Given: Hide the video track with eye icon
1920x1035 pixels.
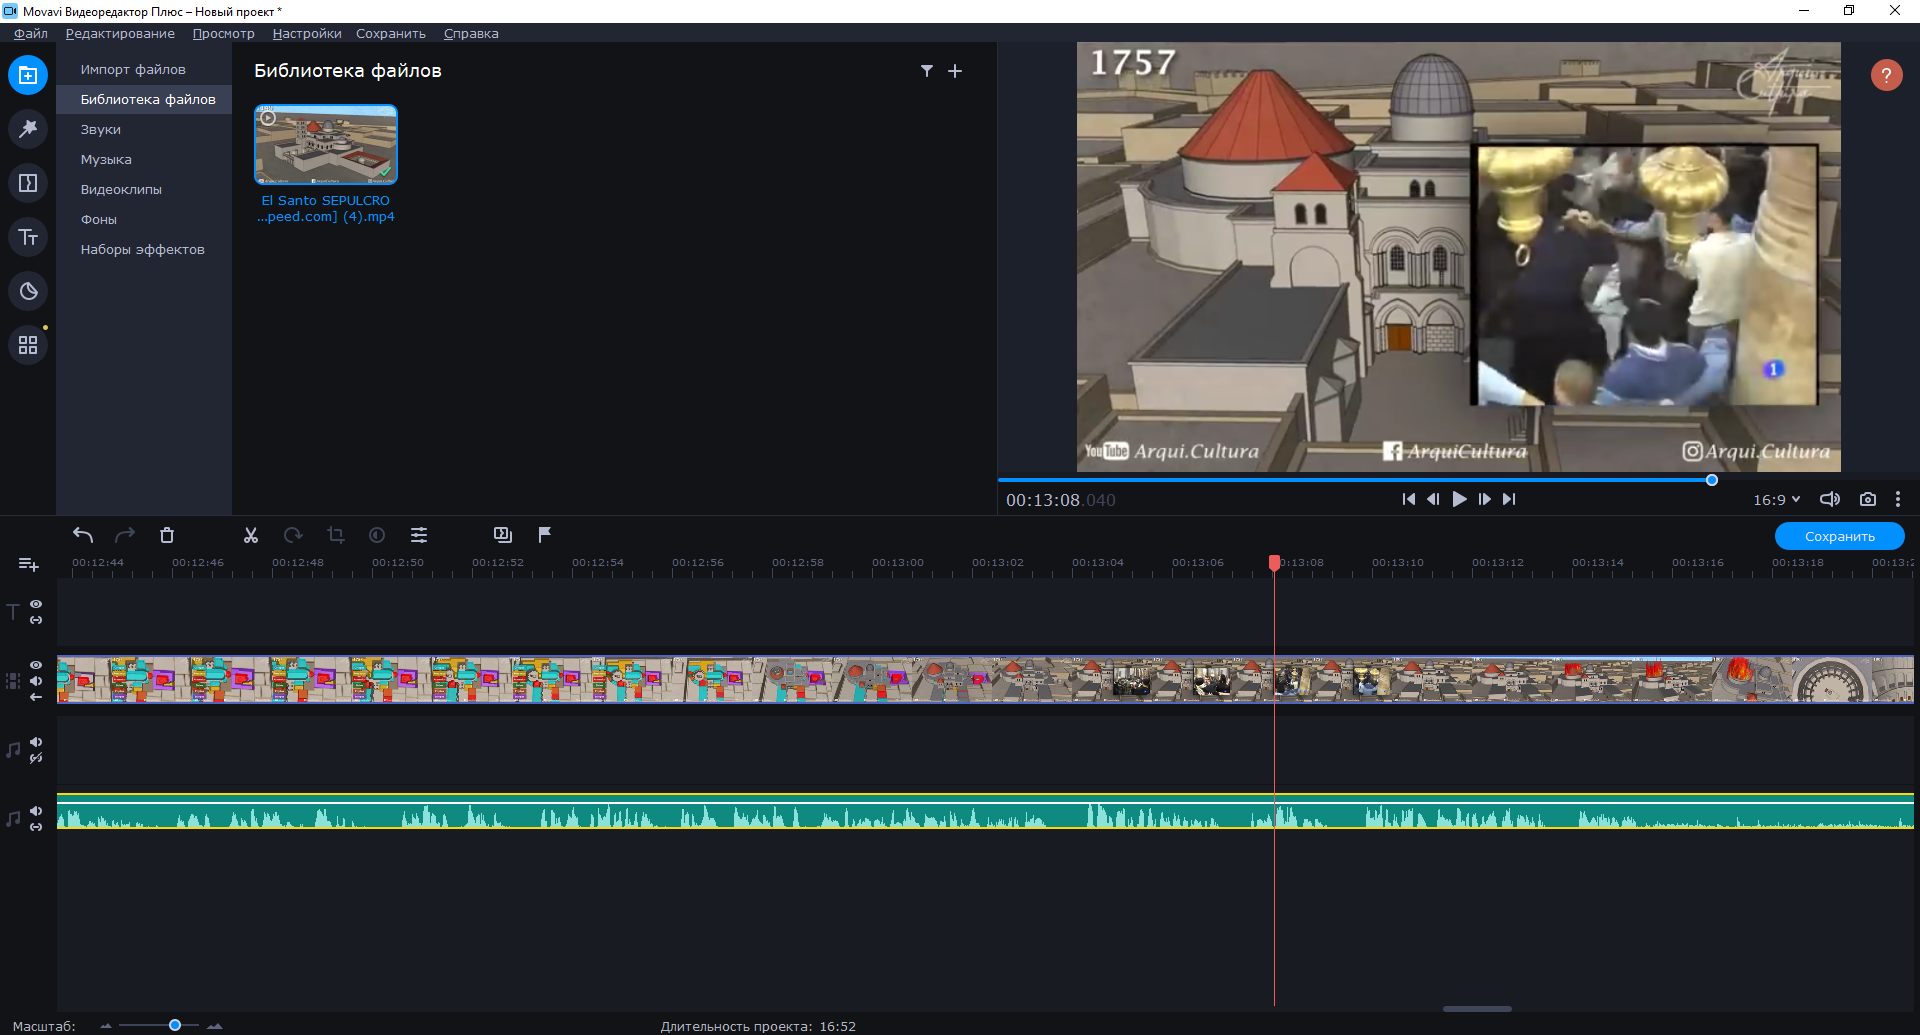Looking at the screenshot, I should [36, 665].
